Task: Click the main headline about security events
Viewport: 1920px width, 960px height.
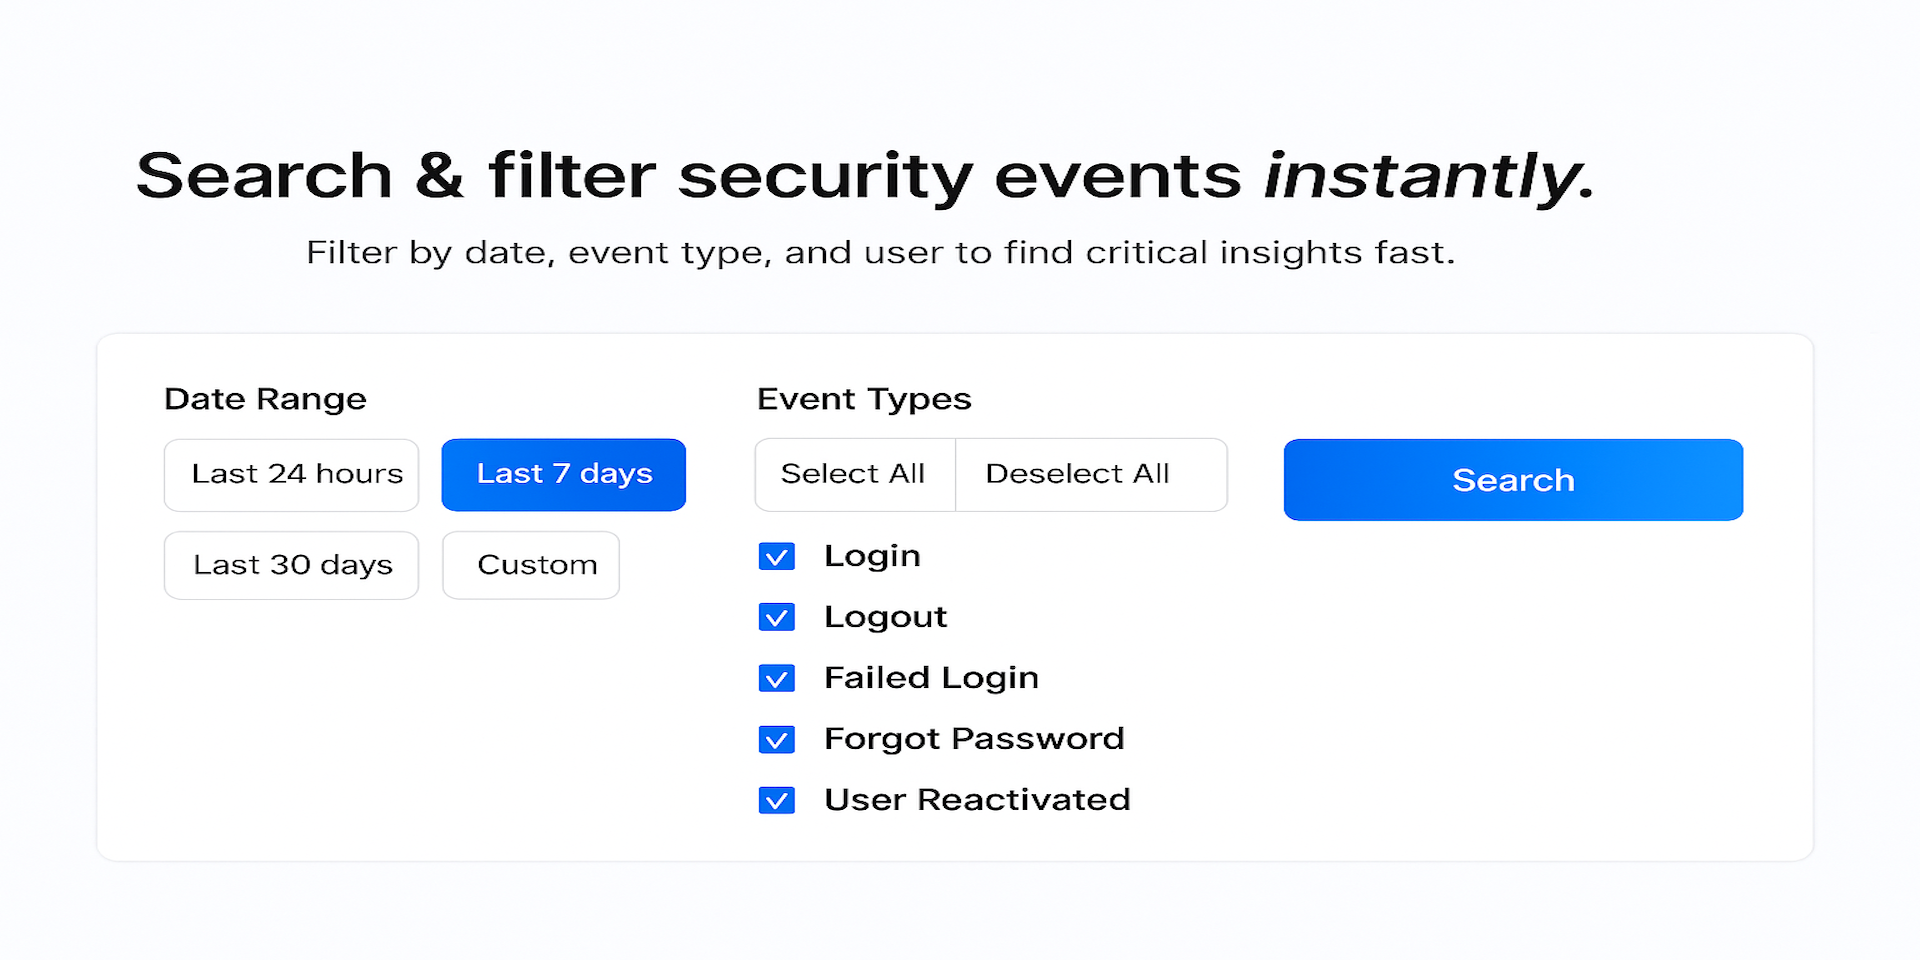Action: (864, 176)
